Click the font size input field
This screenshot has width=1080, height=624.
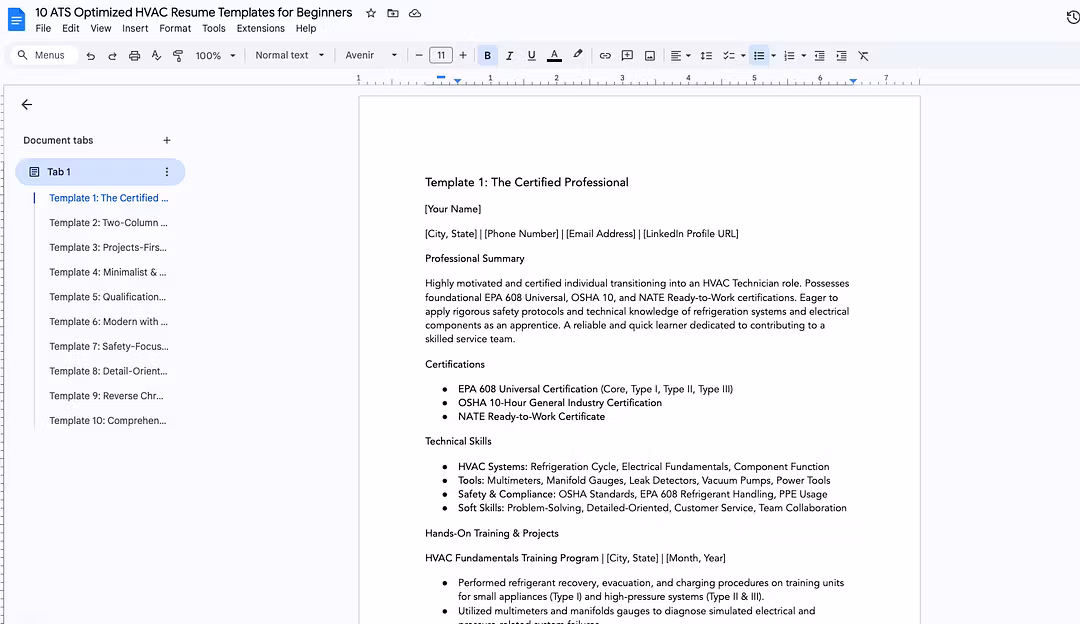(x=440, y=56)
